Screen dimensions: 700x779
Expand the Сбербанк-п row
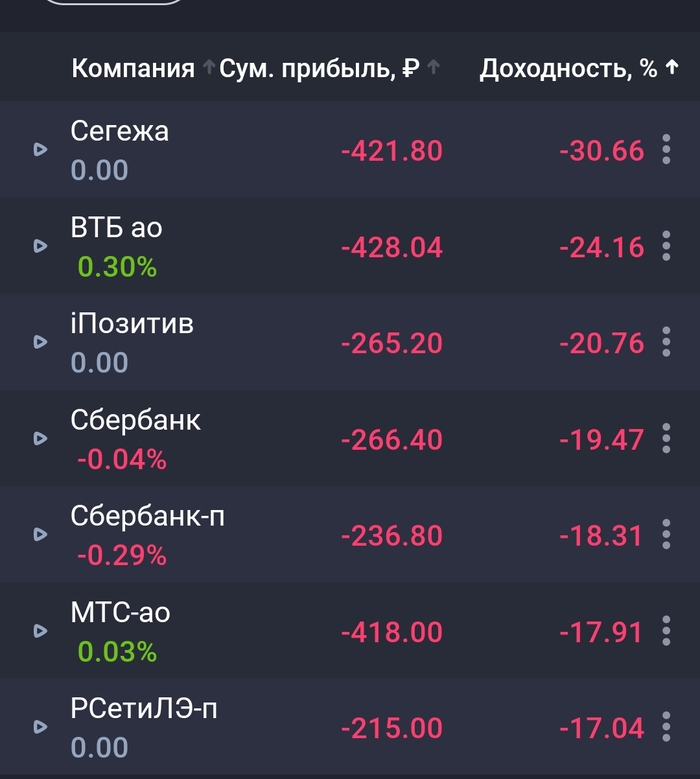(41, 534)
